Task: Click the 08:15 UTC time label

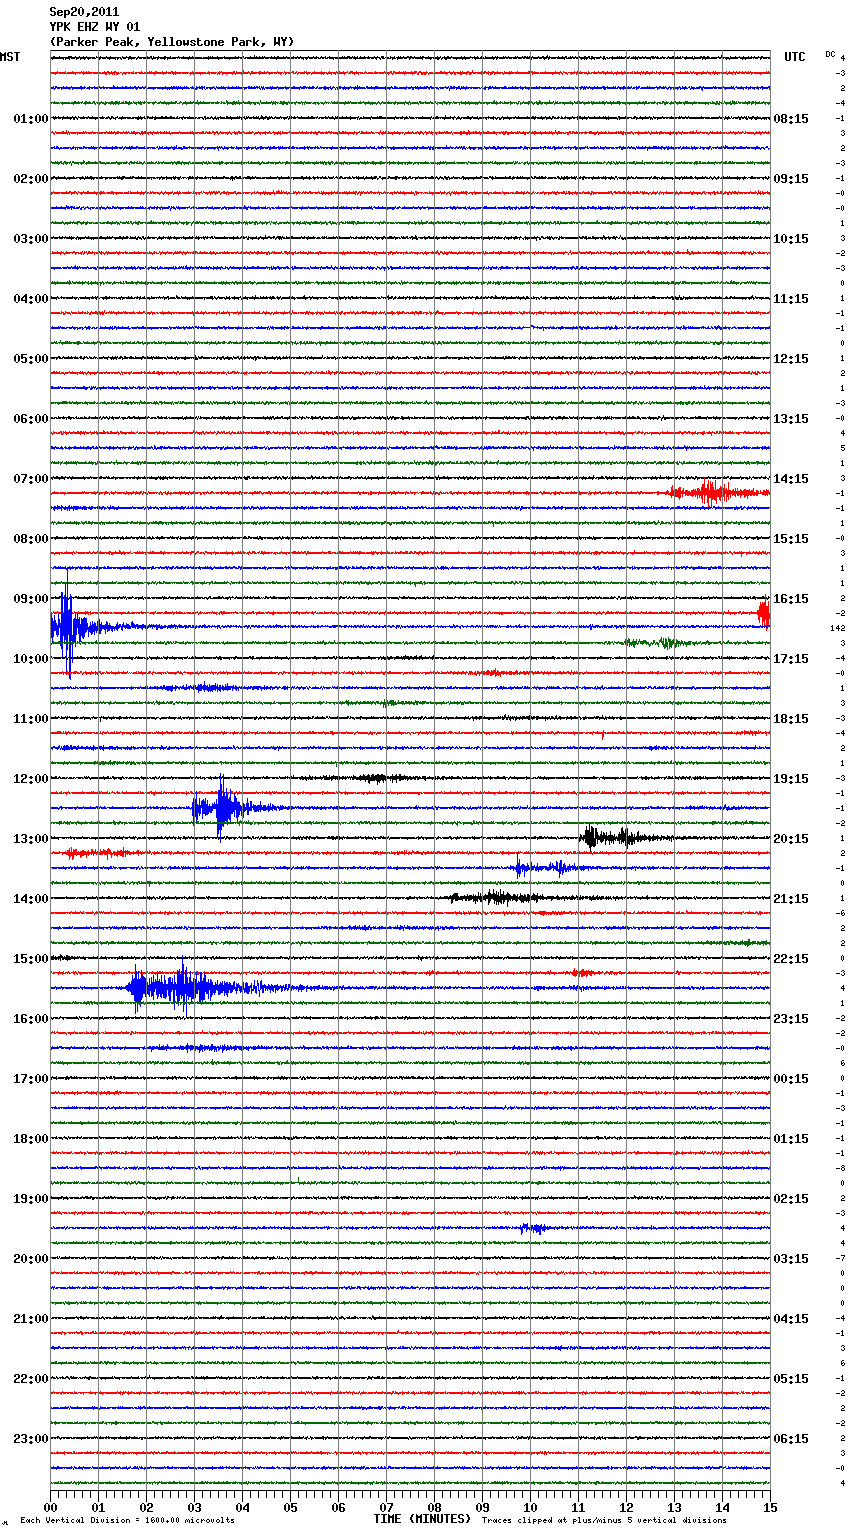Action: click(x=791, y=119)
